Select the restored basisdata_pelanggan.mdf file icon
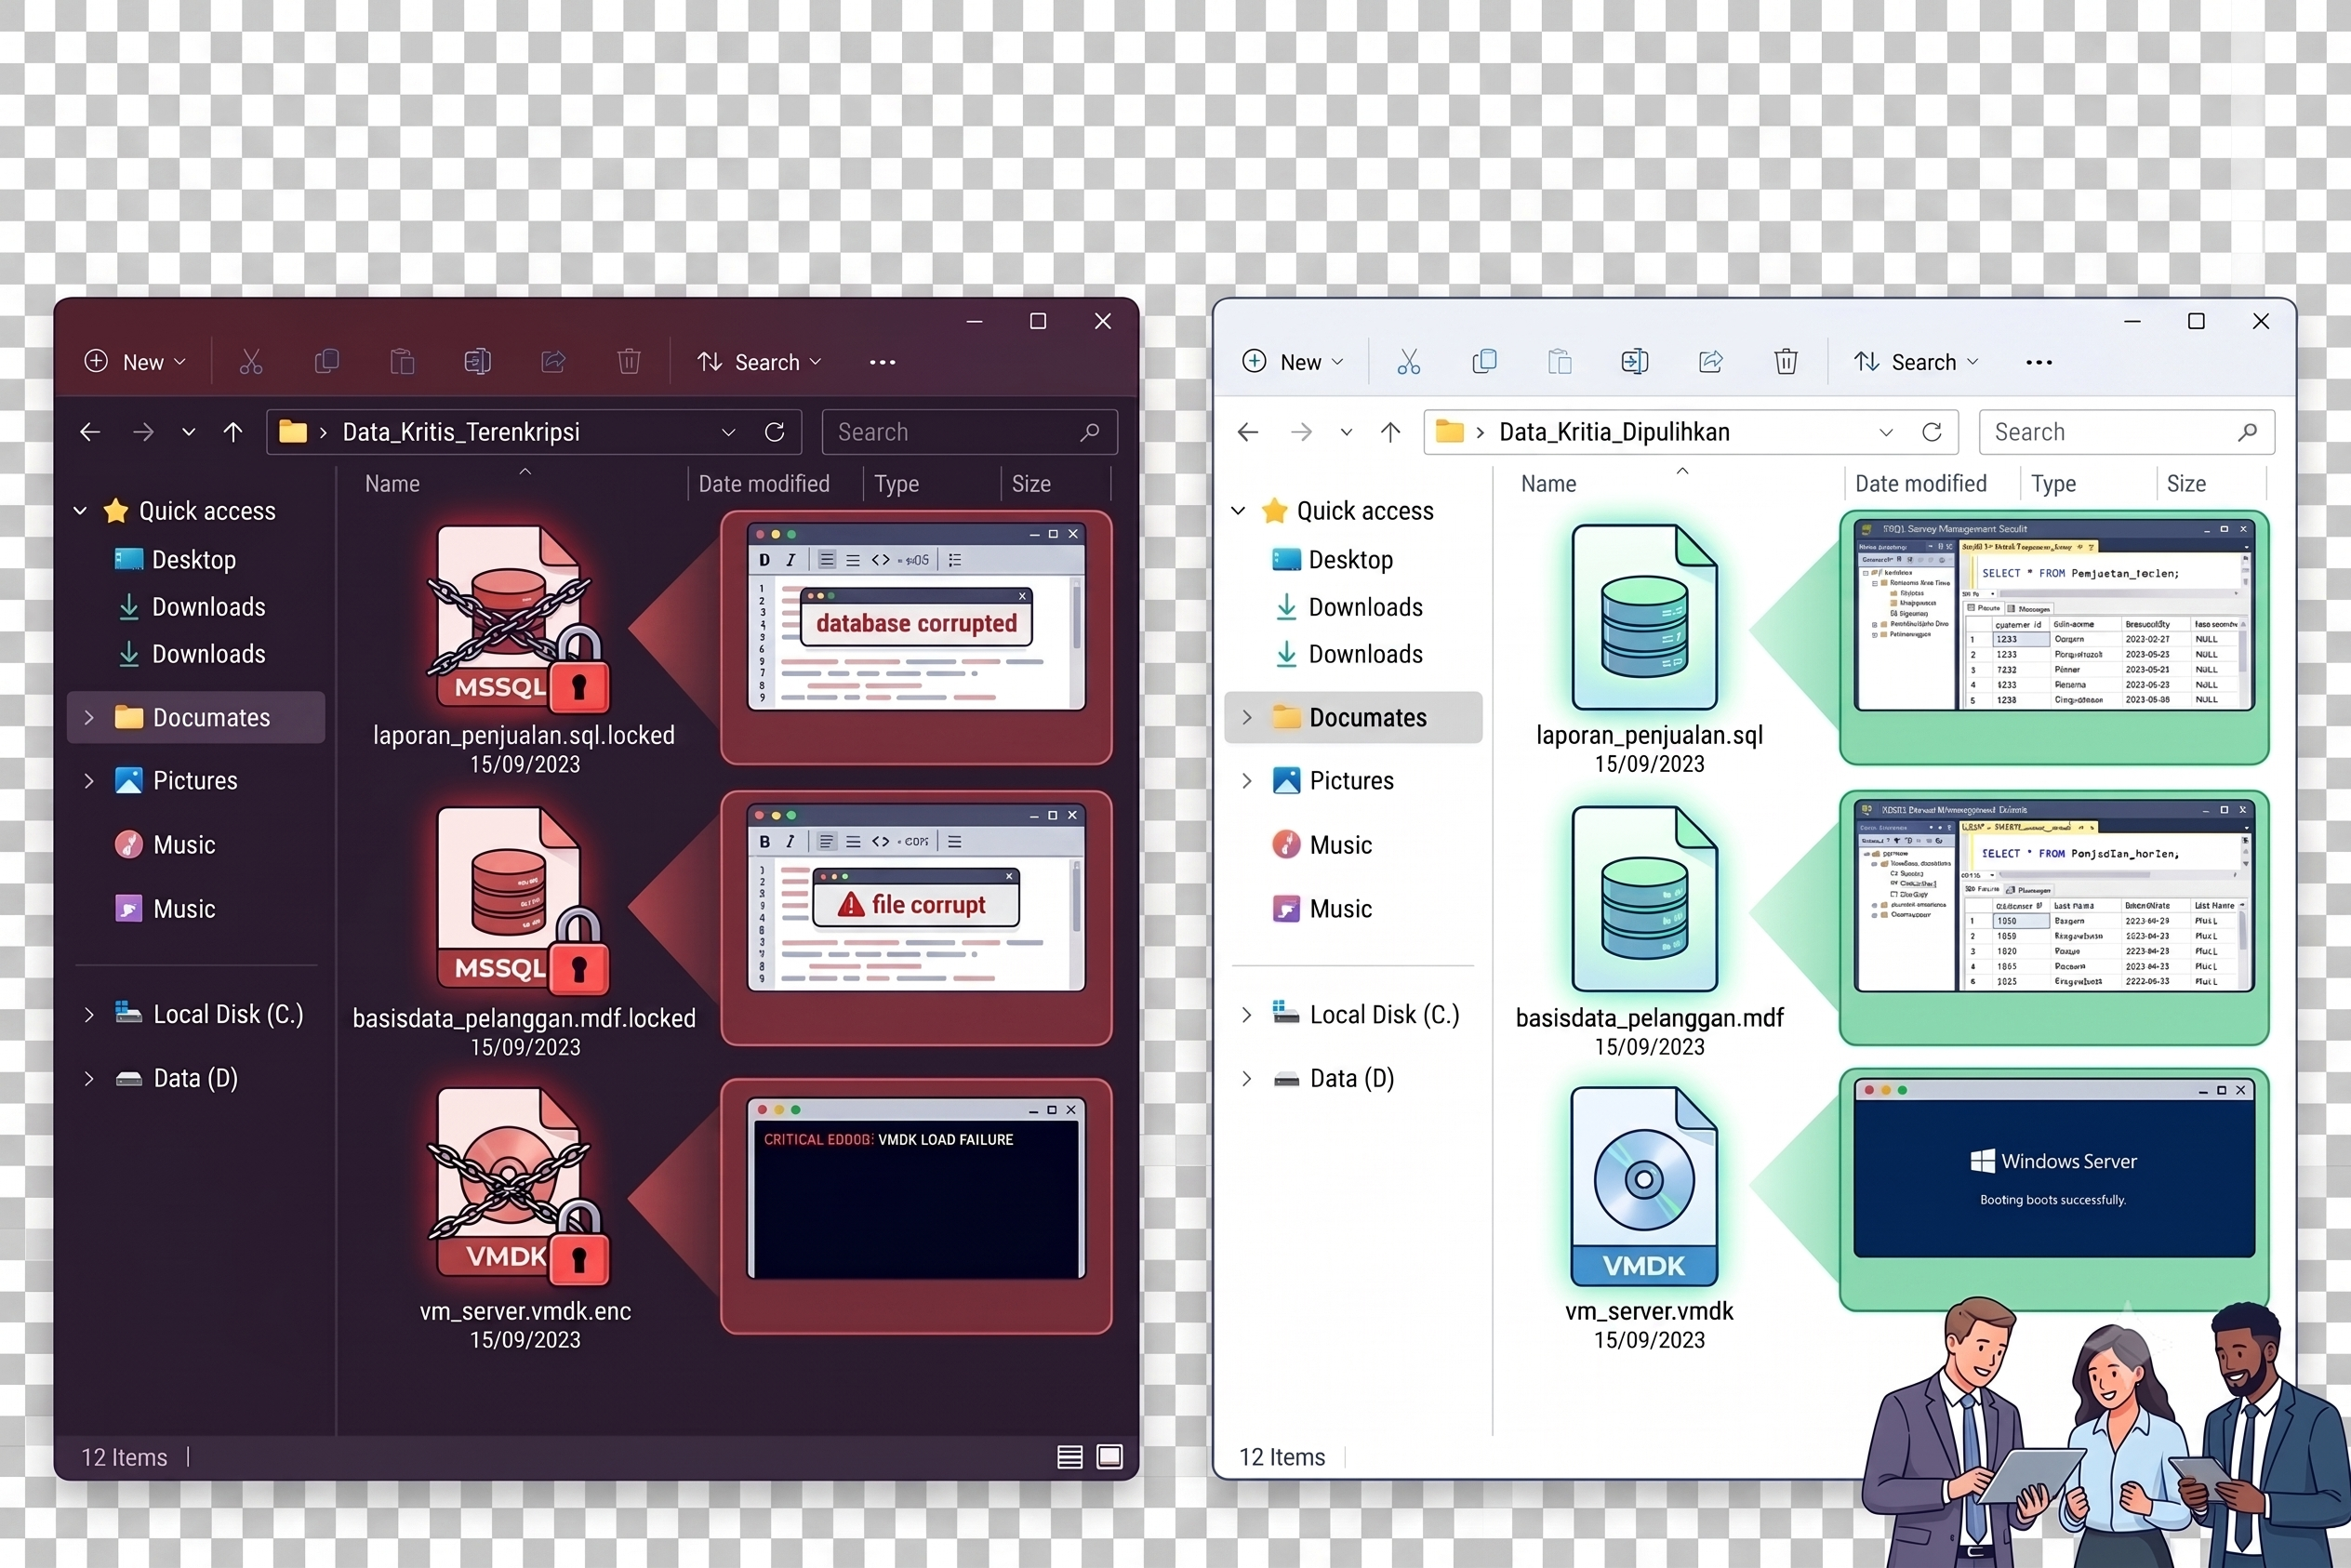2351x1568 pixels. pos(1645,898)
